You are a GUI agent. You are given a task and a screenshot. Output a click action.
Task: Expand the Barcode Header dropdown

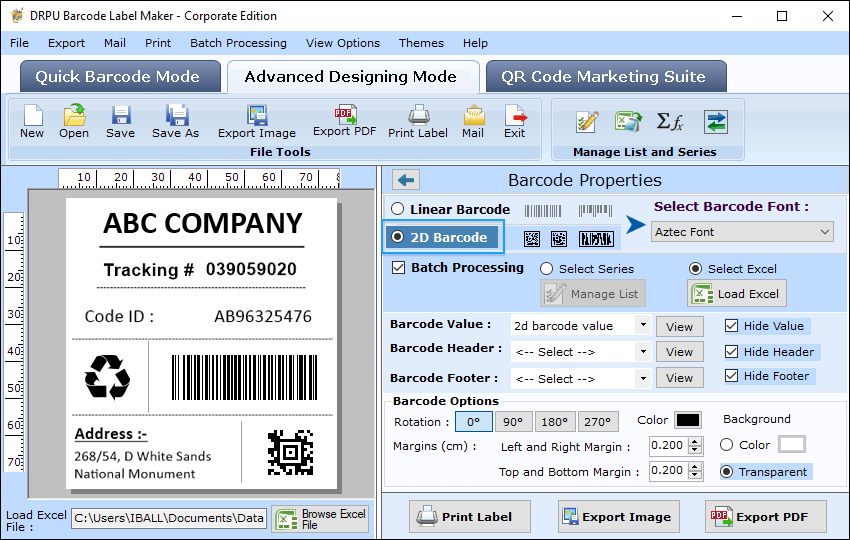click(643, 351)
